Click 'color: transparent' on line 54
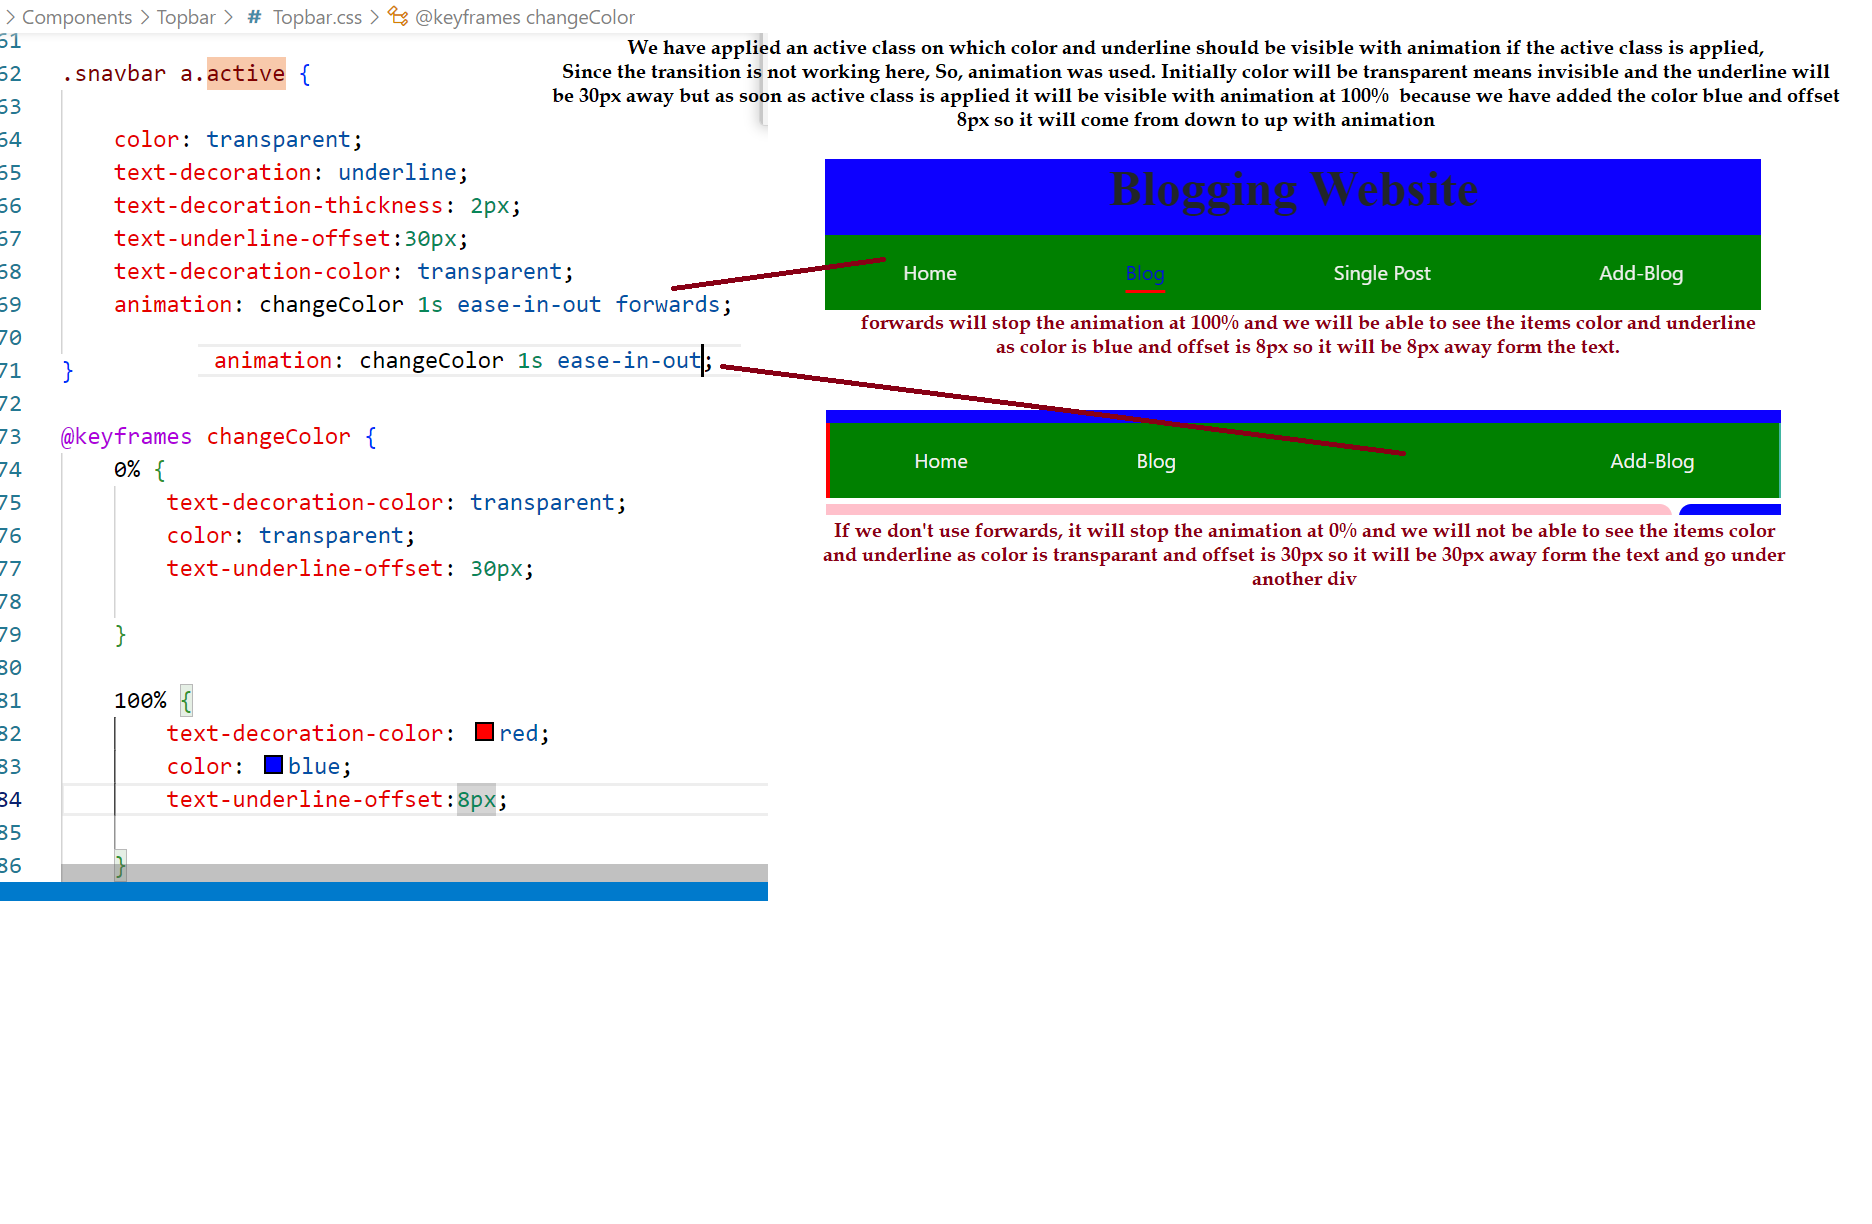Viewport: 1872px width, 1224px height. pyautogui.click(x=238, y=139)
